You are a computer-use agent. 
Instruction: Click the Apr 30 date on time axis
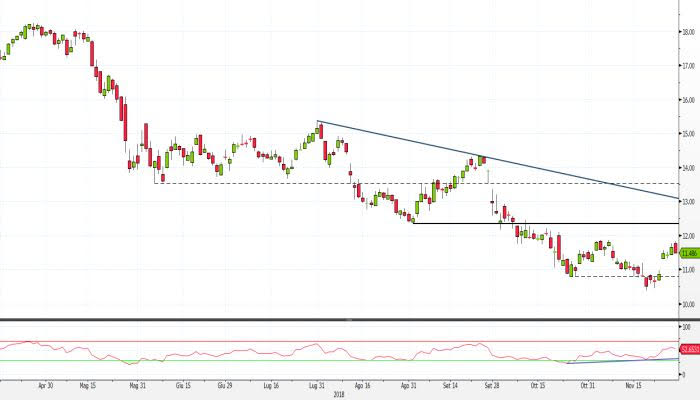42,383
